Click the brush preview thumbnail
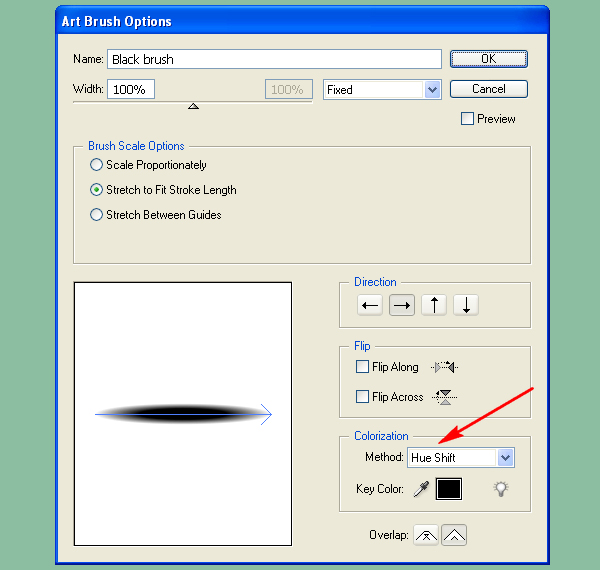Screen dimensions: 600x570 click(183, 414)
